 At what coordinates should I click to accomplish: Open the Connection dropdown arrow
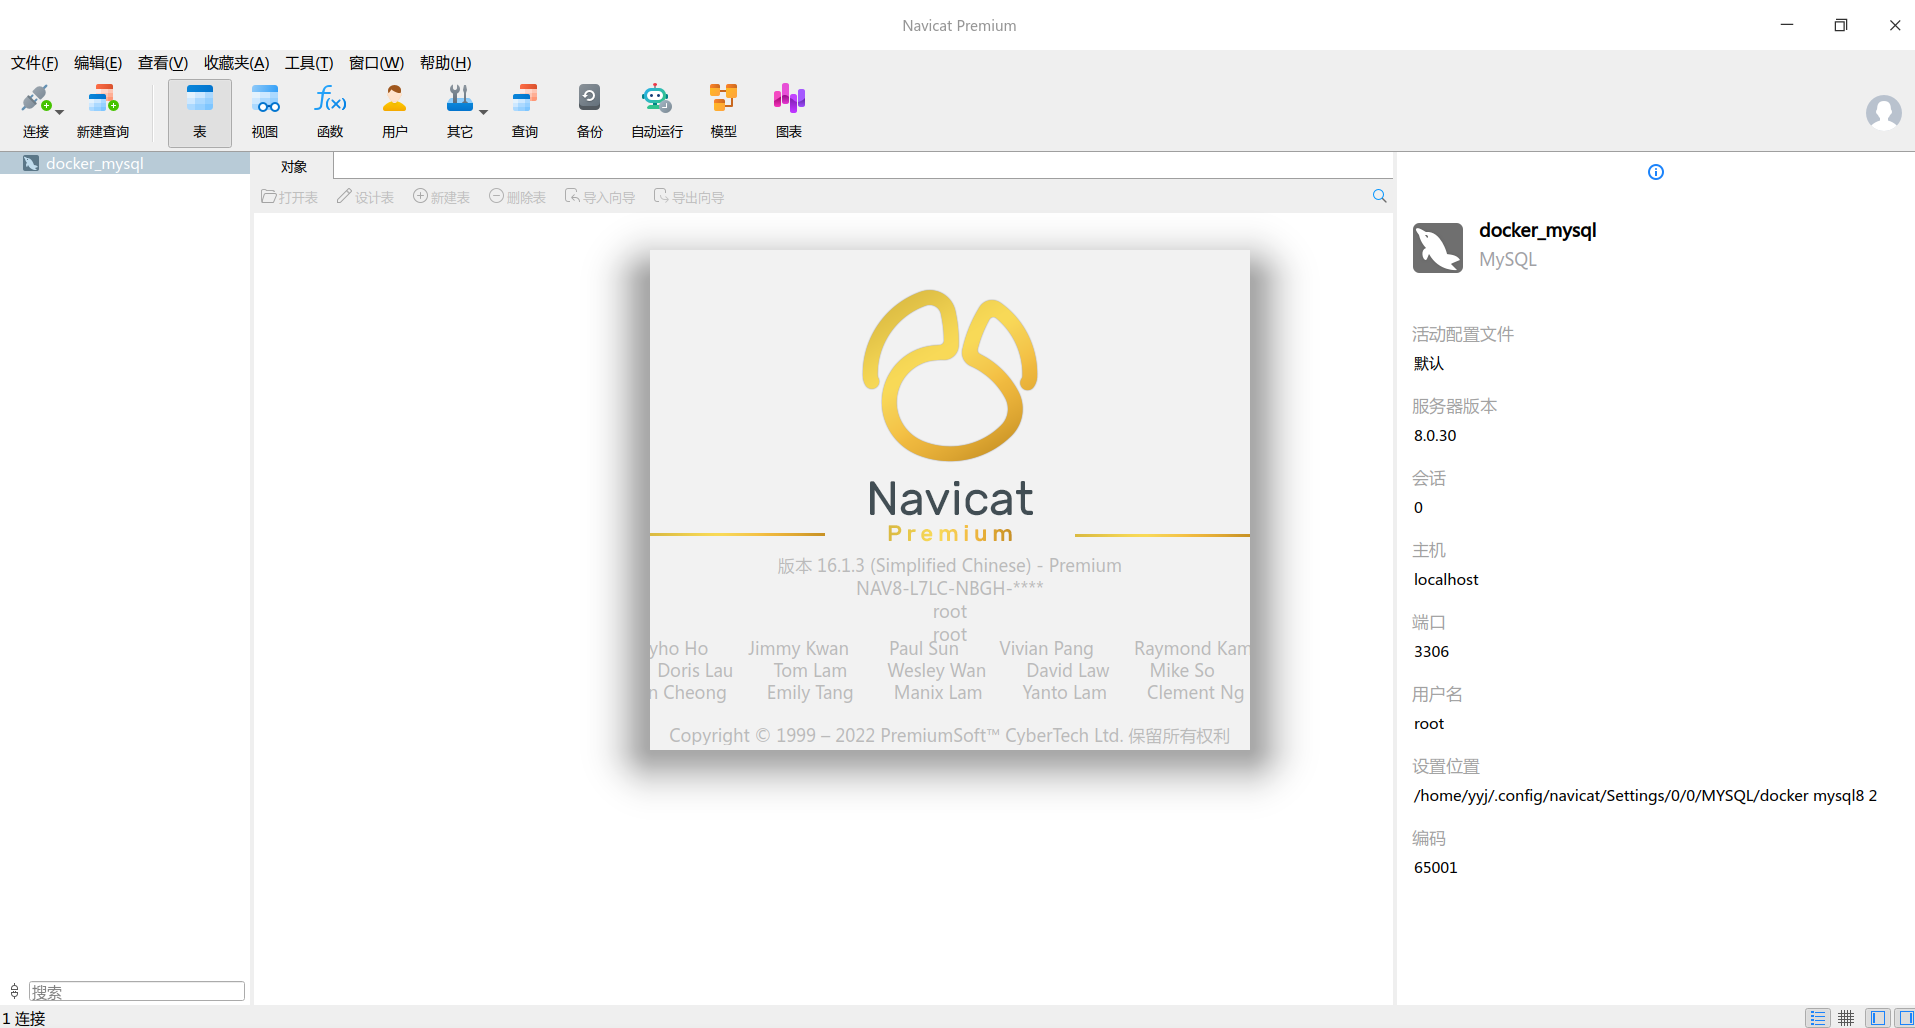(x=59, y=111)
